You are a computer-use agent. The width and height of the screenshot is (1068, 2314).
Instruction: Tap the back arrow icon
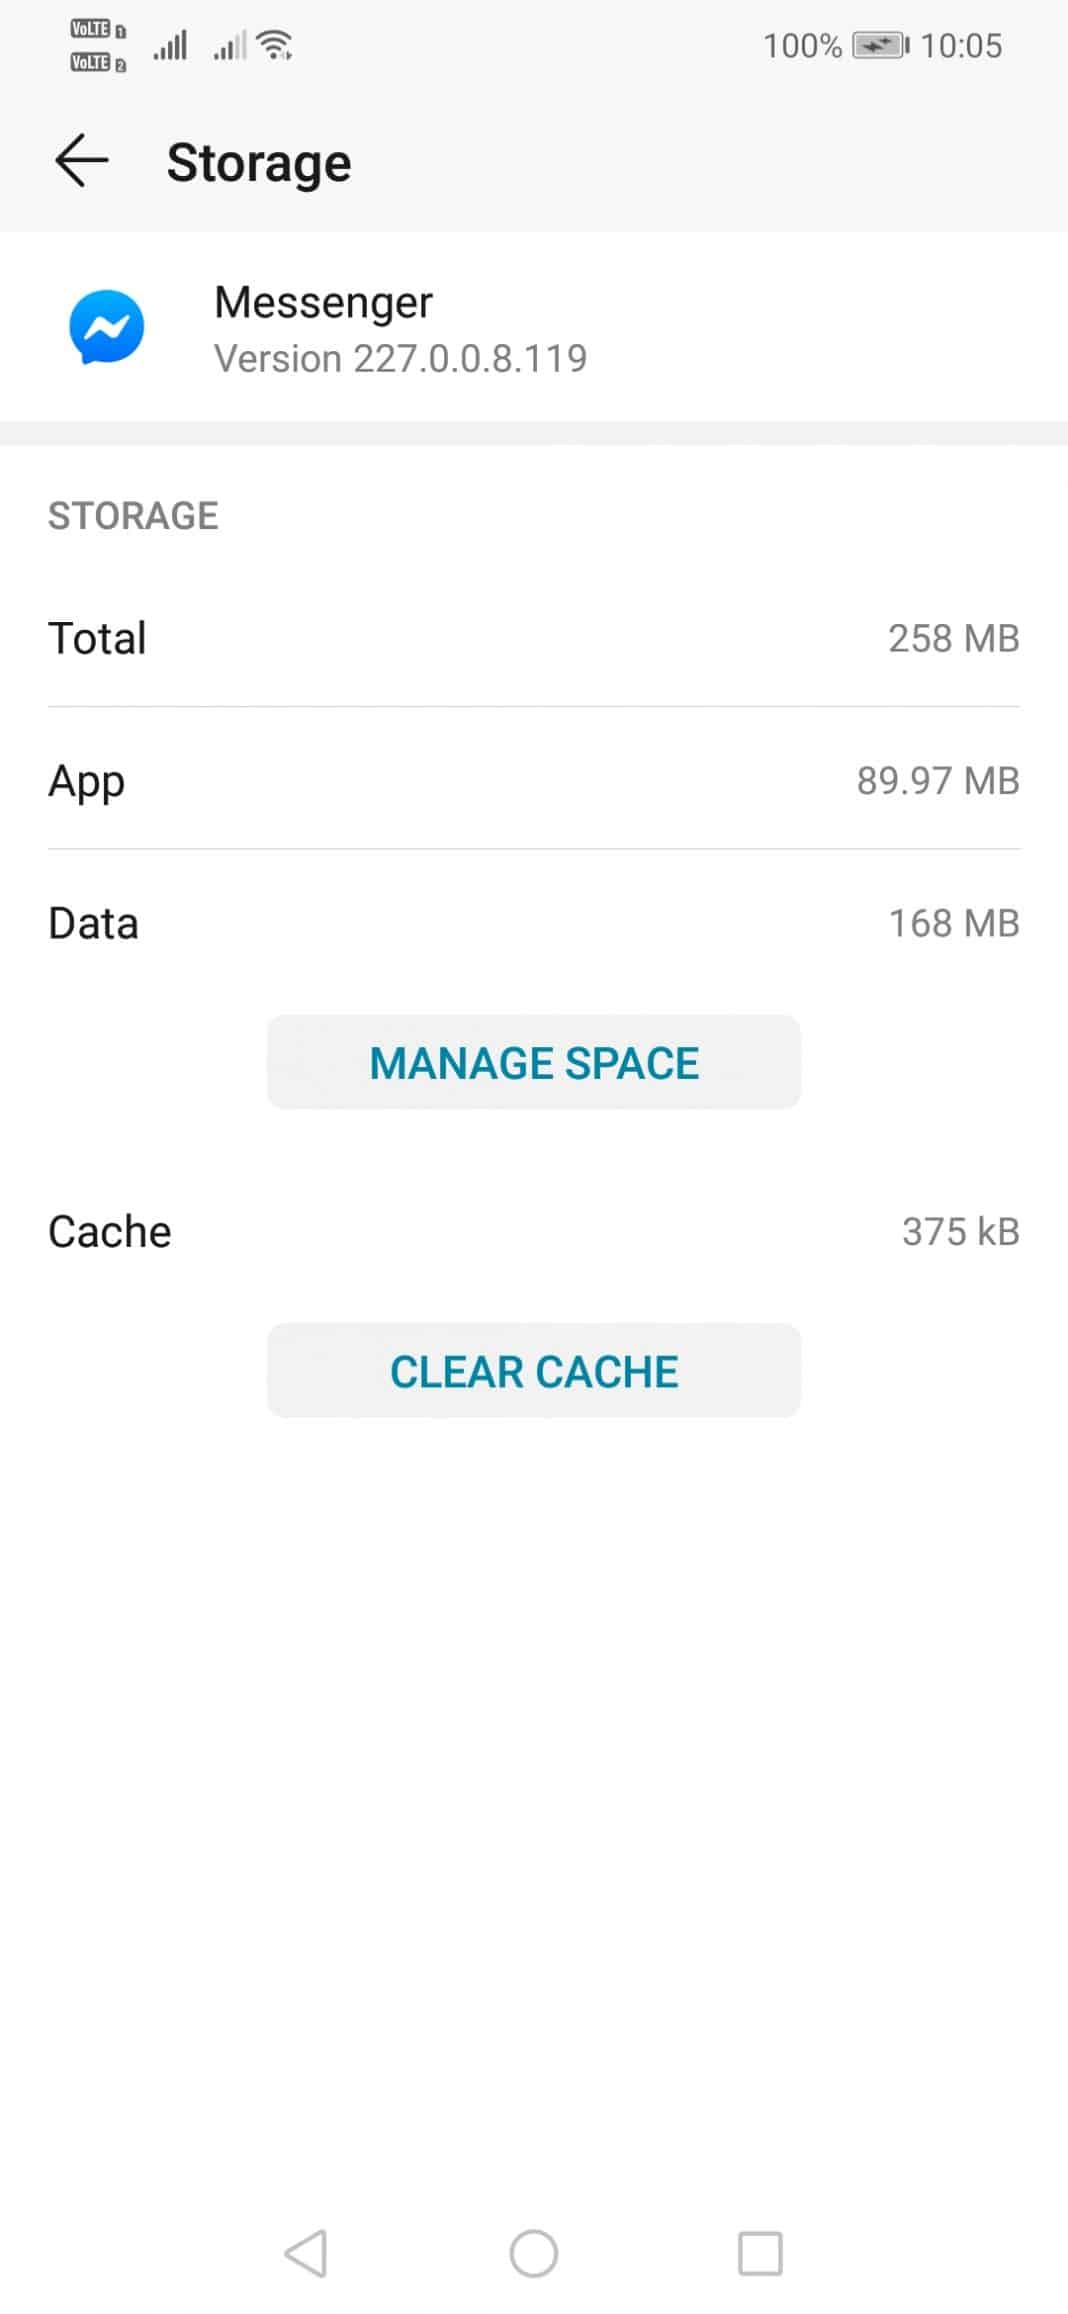pos(81,162)
